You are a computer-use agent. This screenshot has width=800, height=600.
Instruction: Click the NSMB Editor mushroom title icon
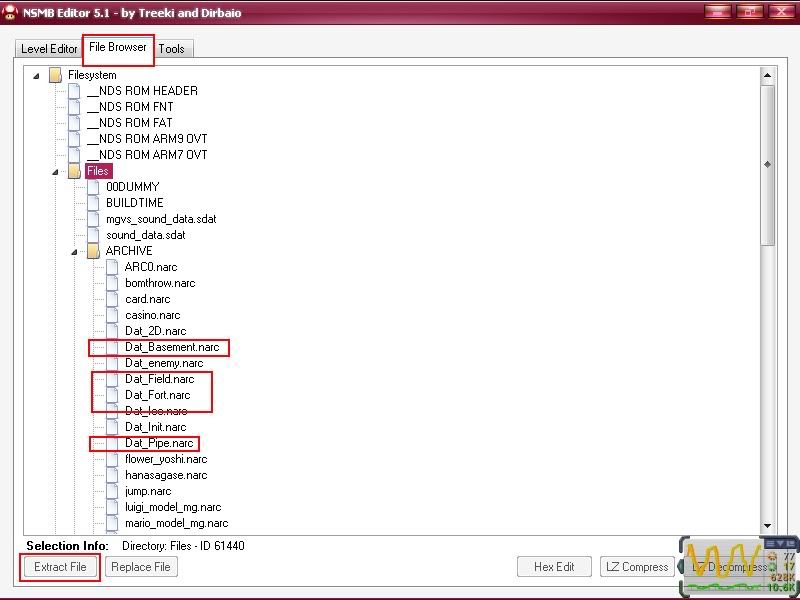10,12
